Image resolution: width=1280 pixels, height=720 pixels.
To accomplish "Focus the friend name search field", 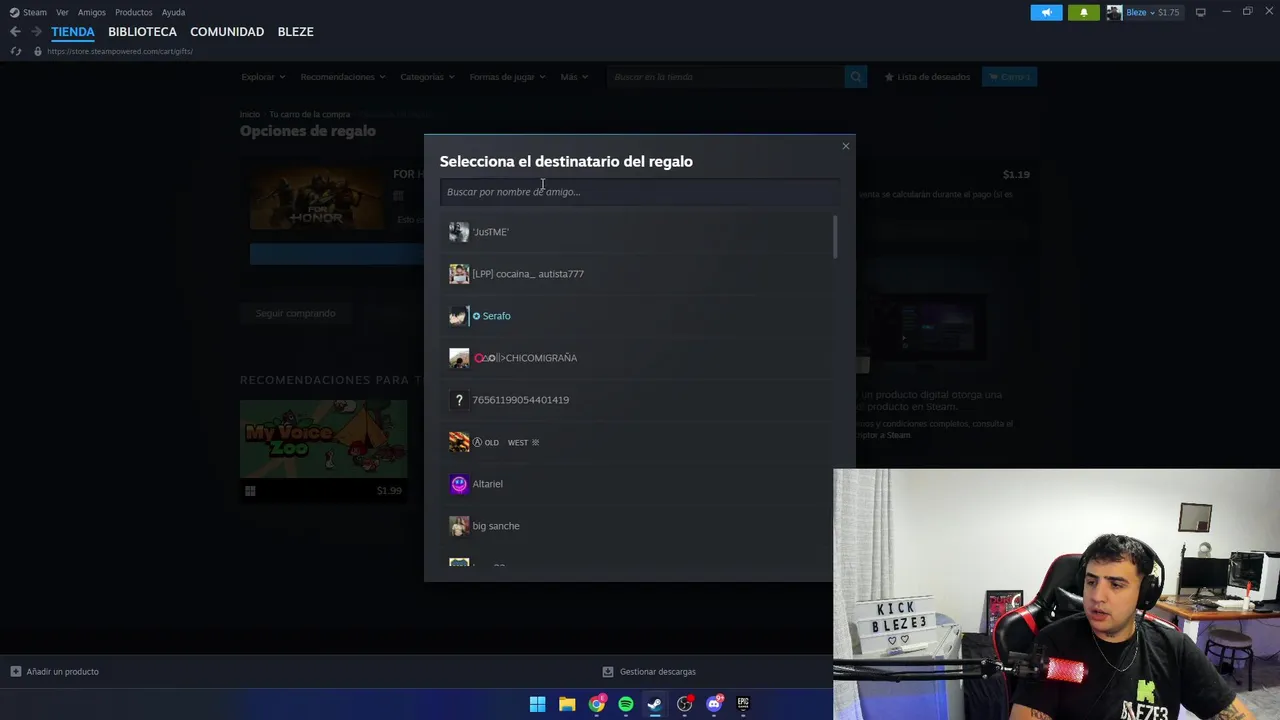I will (x=639, y=192).
